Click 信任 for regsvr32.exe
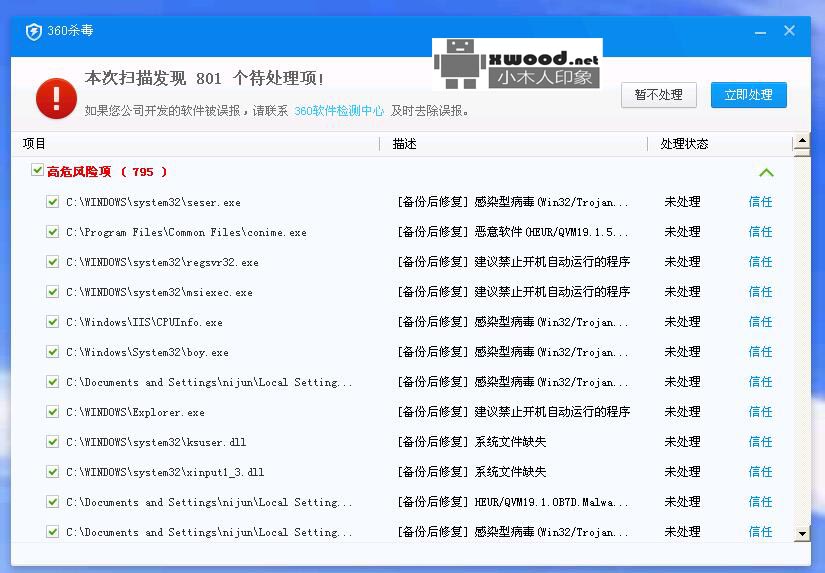Screen dimensions: 825x573 pyautogui.click(x=760, y=262)
